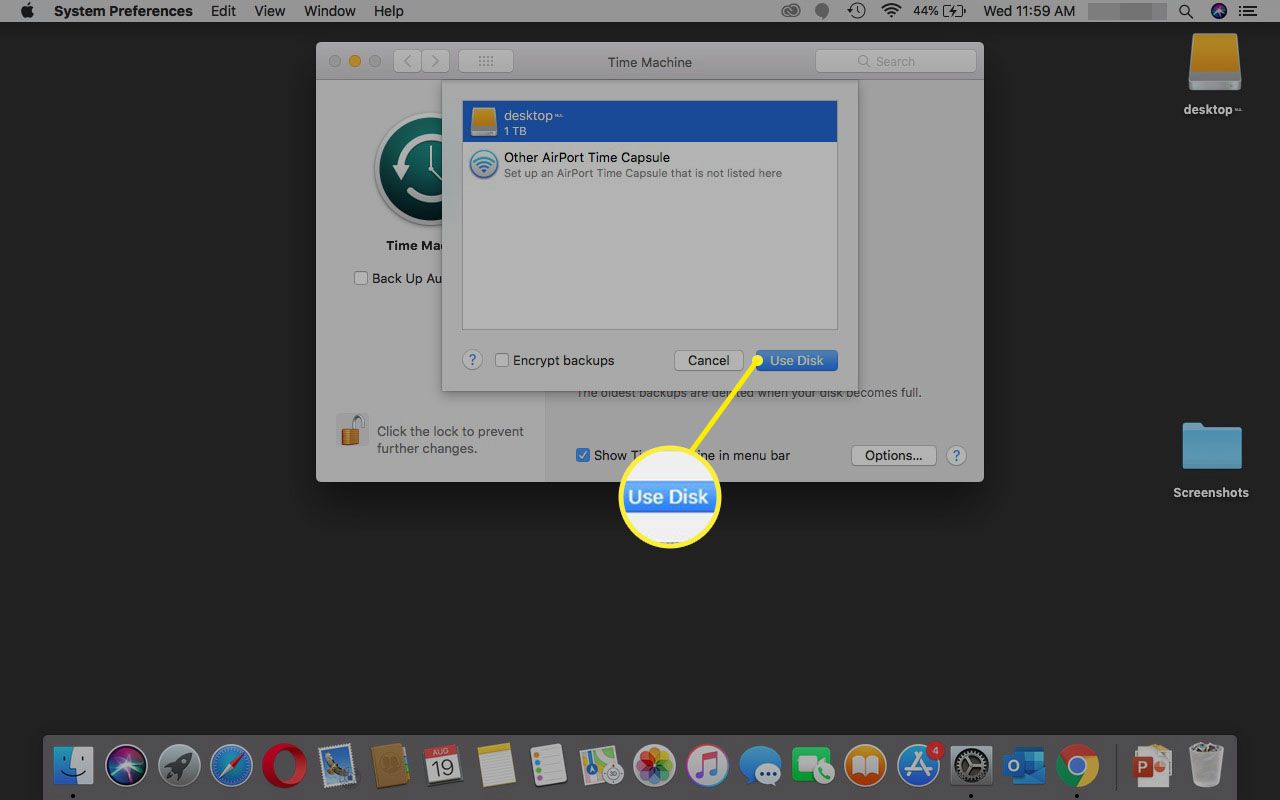1280x800 pixels.
Task: Uncheck Show Time Machine in menu bar
Action: pyautogui.click(x=583, y=455)
